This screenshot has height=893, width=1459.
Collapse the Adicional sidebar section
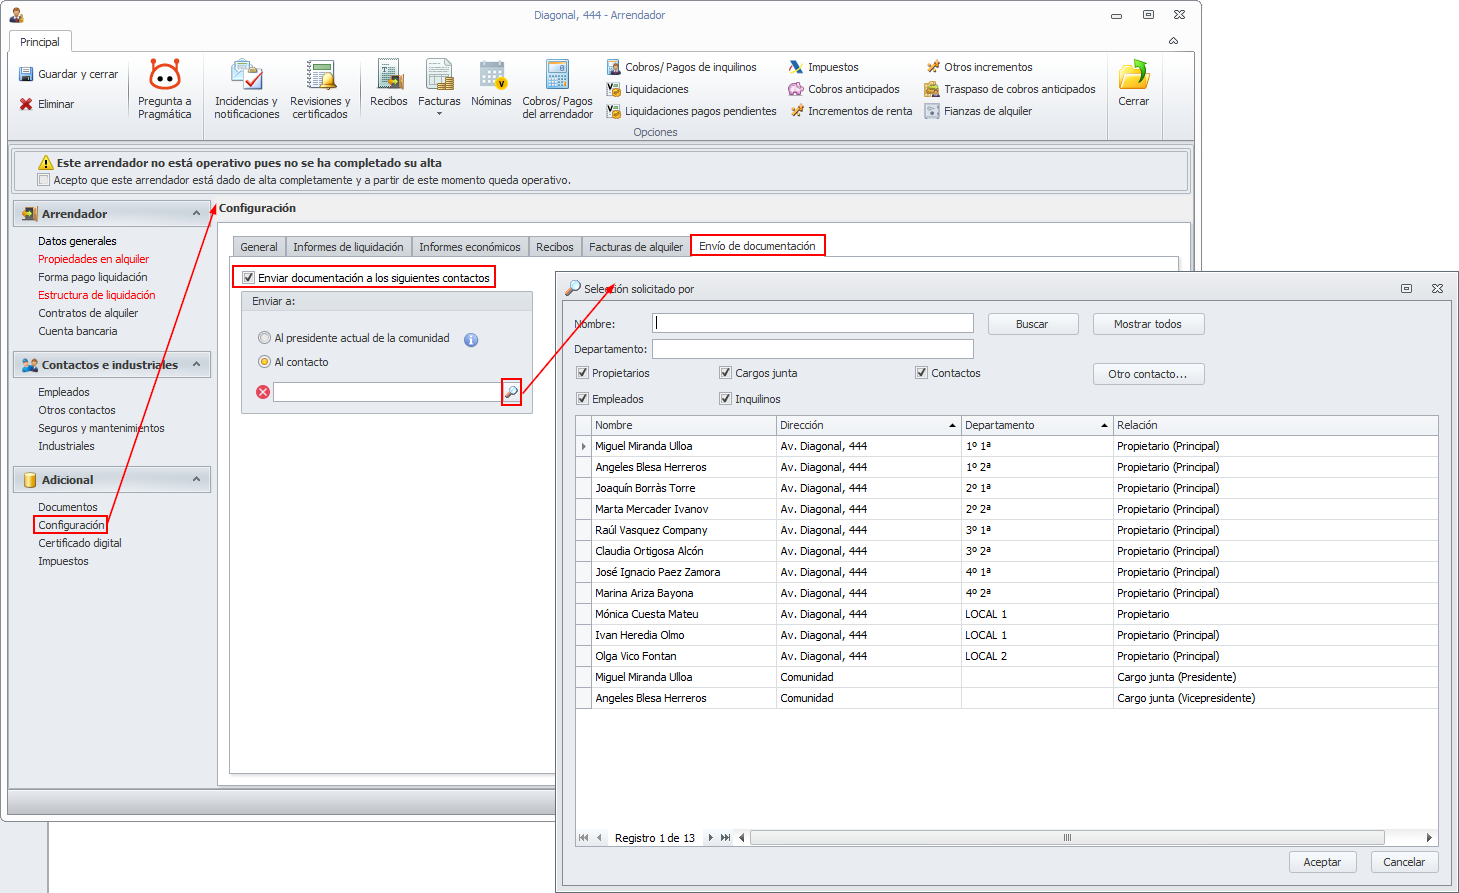click(197, 480)
